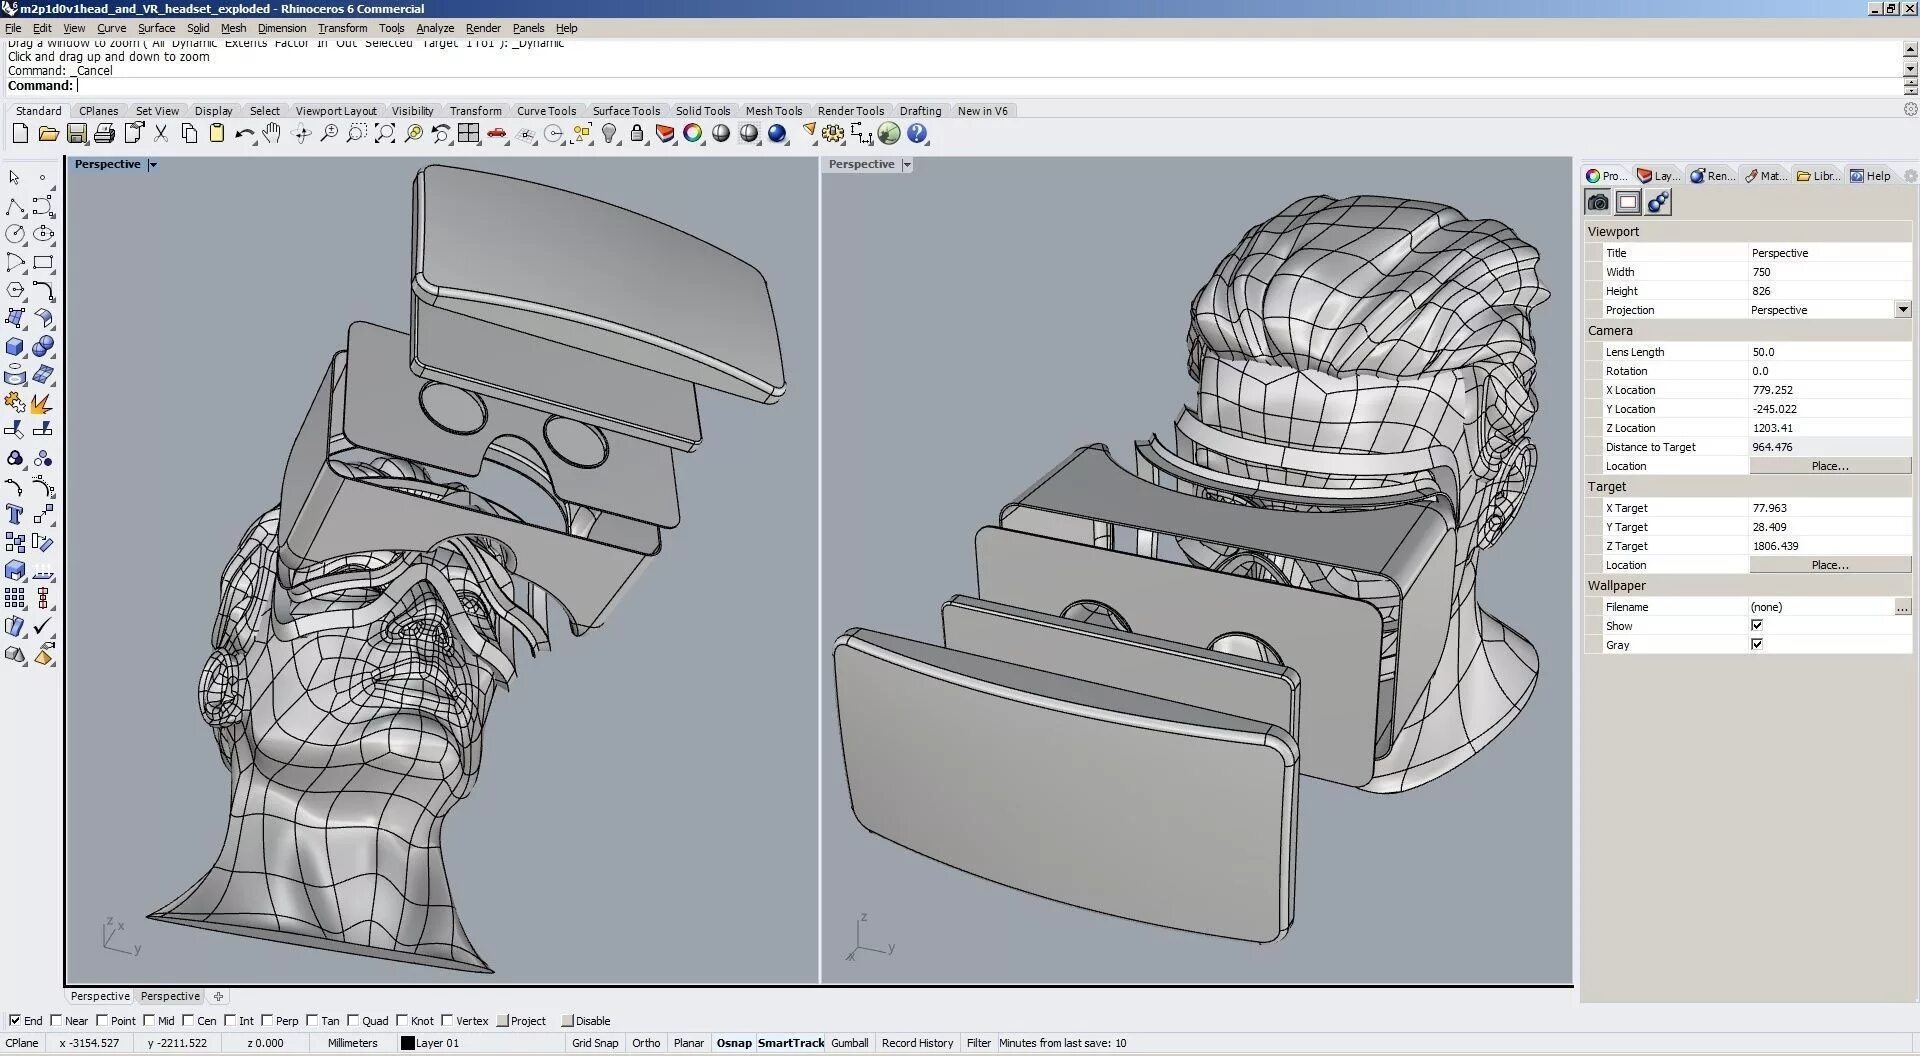Viewport: 1920px width, 1056px height.
Task: Switch to the Mesh Tools toolbar tab
Action: (773, 111)
